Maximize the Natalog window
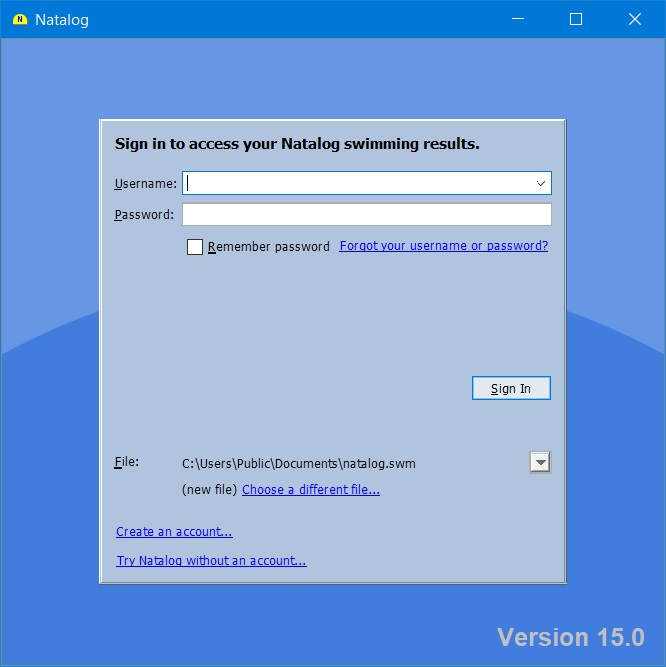This screenshot has height=667, width=666. (576, 19)
